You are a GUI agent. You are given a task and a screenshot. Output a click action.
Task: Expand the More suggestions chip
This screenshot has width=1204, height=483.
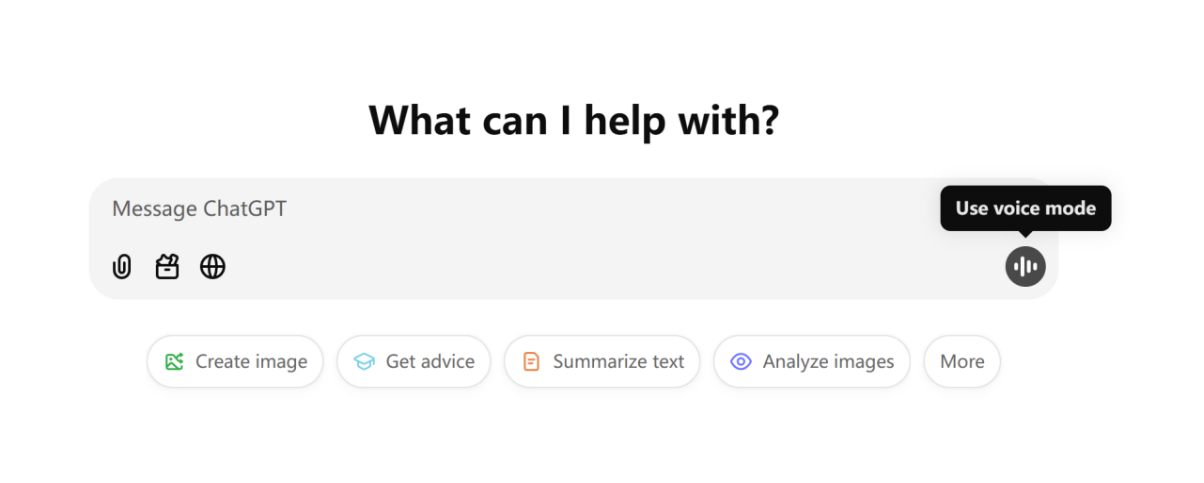coord(962,361)
